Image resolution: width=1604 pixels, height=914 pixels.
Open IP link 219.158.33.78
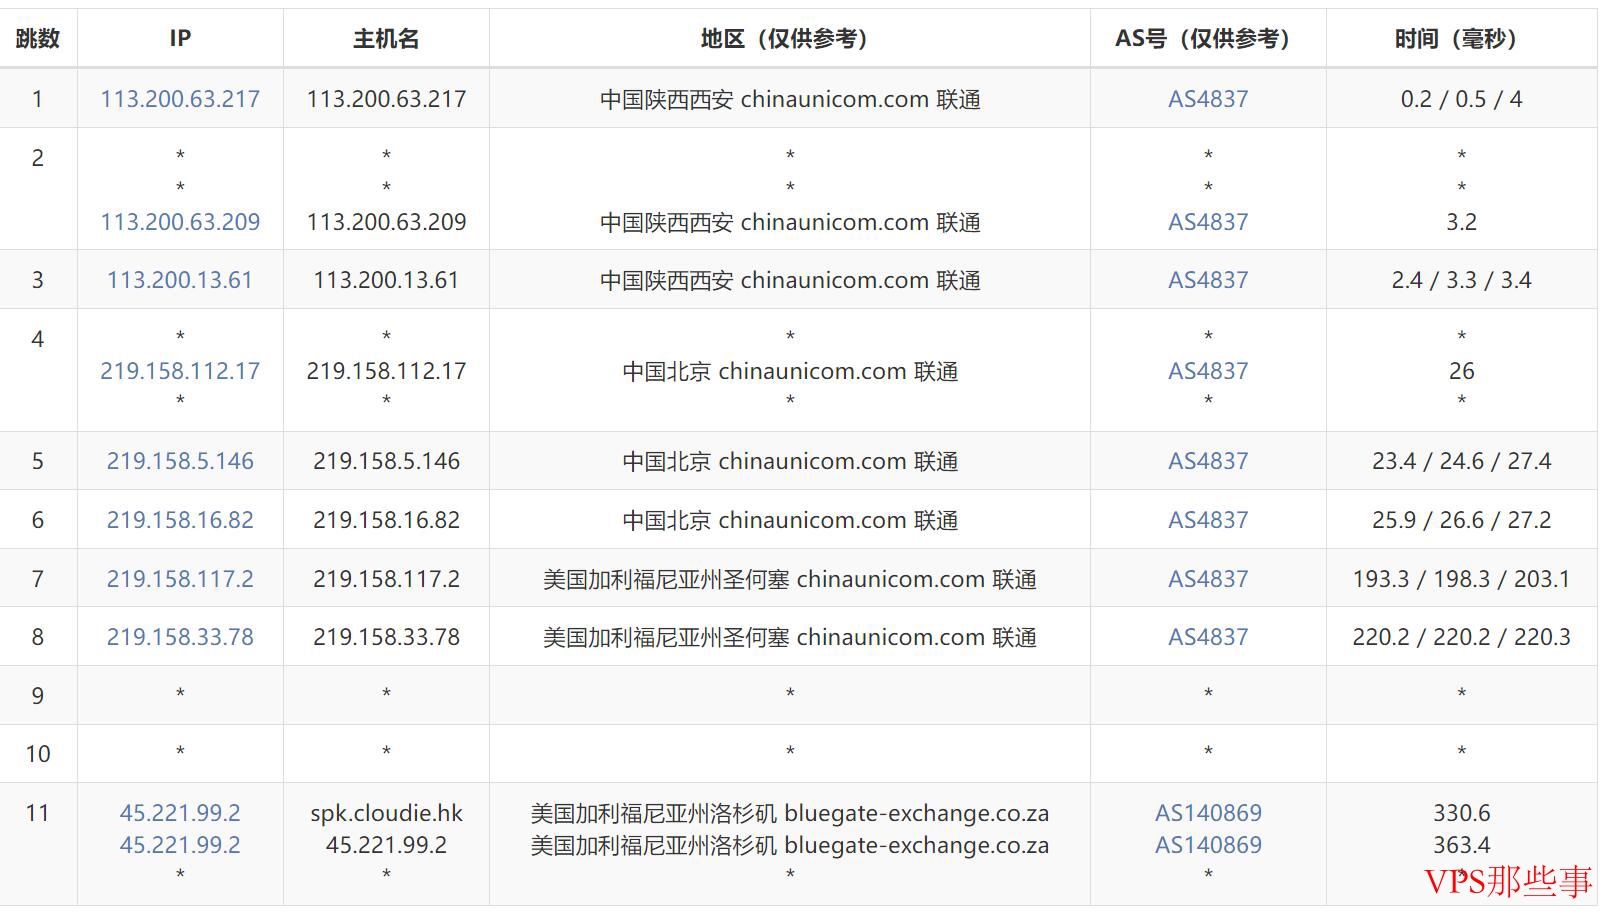pyautogui.click(x=180, y=637)
